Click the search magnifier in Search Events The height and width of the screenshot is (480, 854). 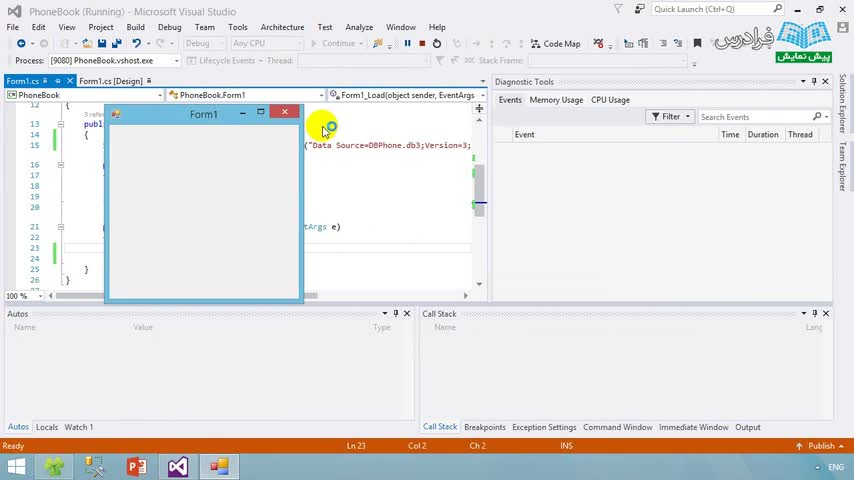pos(817,117)
